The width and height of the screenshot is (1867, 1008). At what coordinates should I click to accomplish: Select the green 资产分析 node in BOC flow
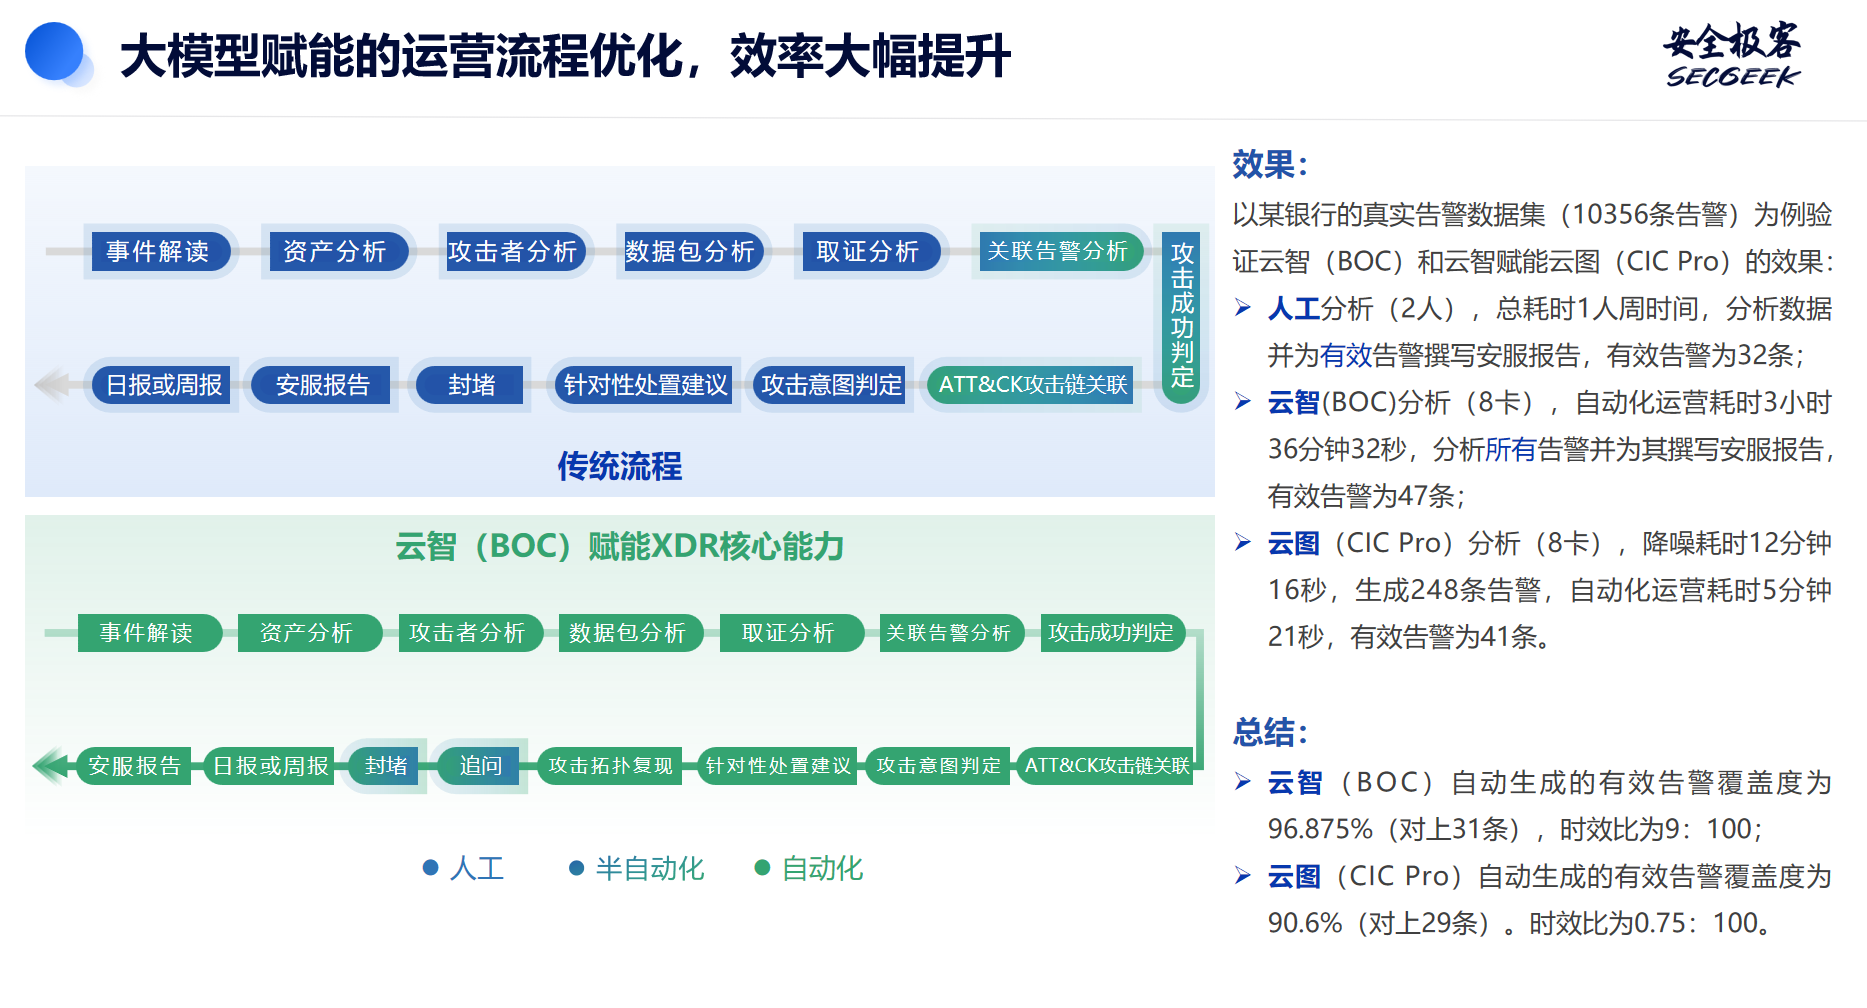[309, 633]
